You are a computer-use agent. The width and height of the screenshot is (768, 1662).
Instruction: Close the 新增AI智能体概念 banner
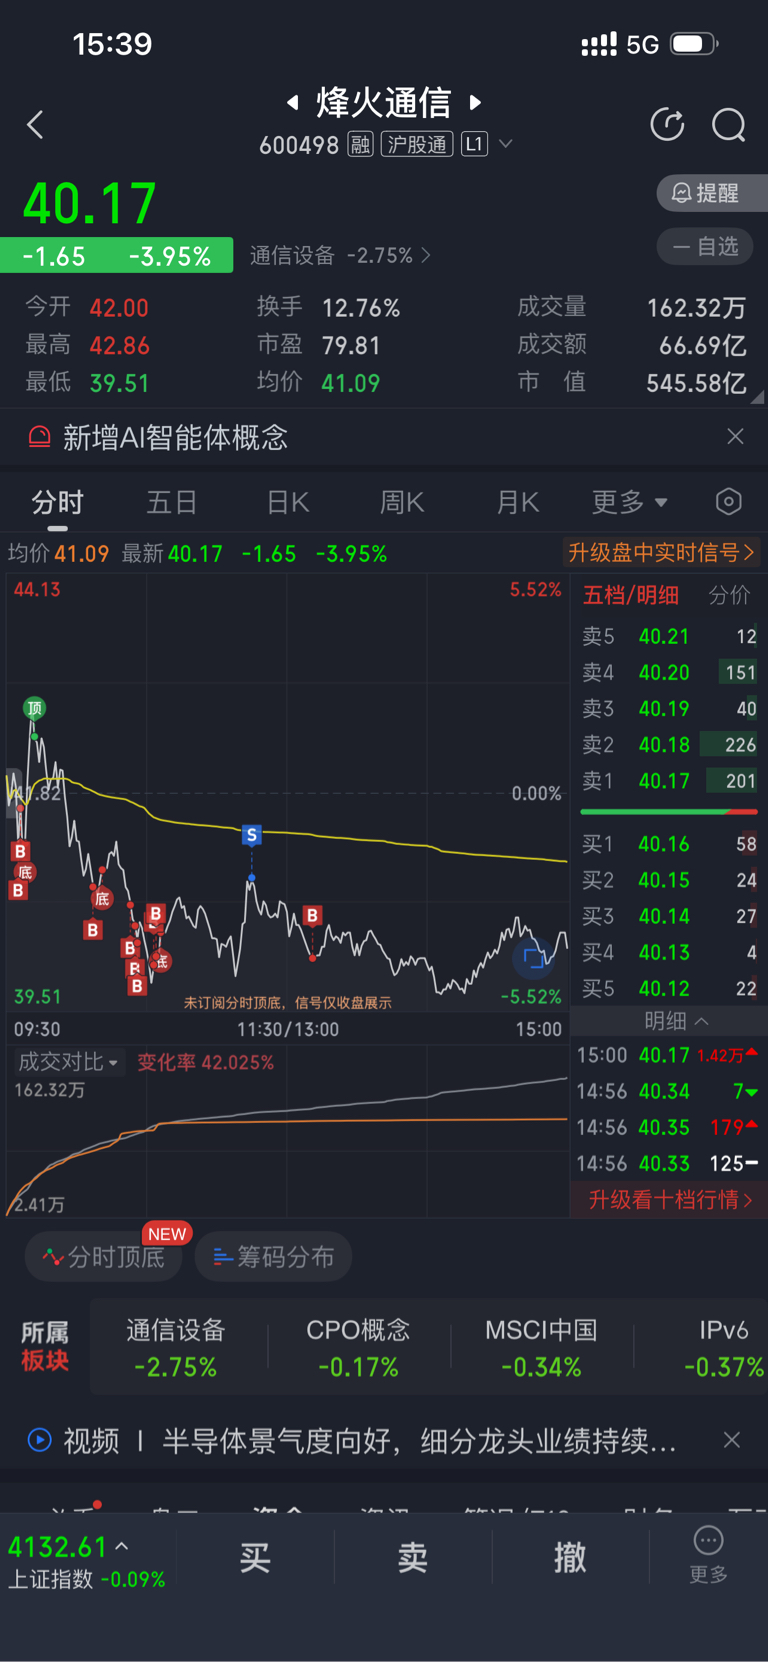[x=735, y=437]
